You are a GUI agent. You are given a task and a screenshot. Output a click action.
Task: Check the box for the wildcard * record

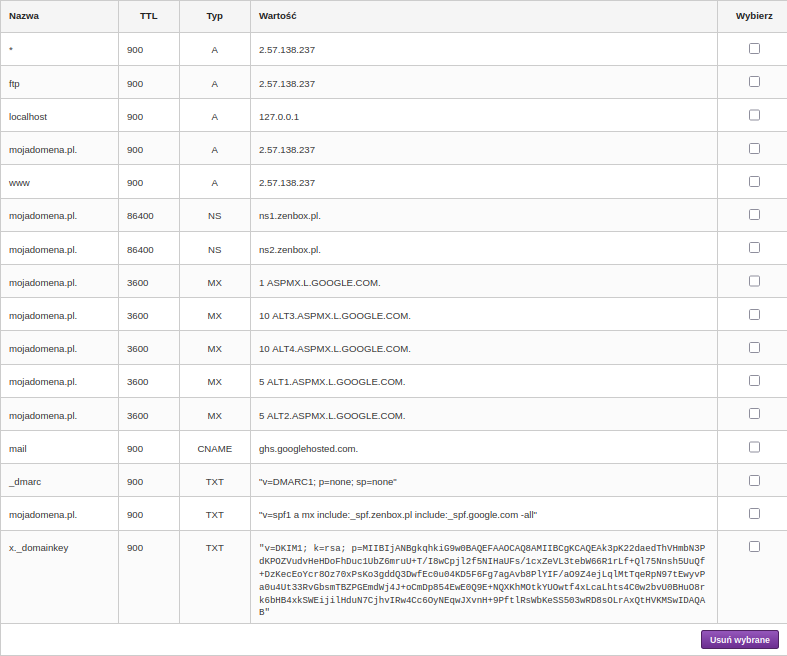[x=754, y=48]
